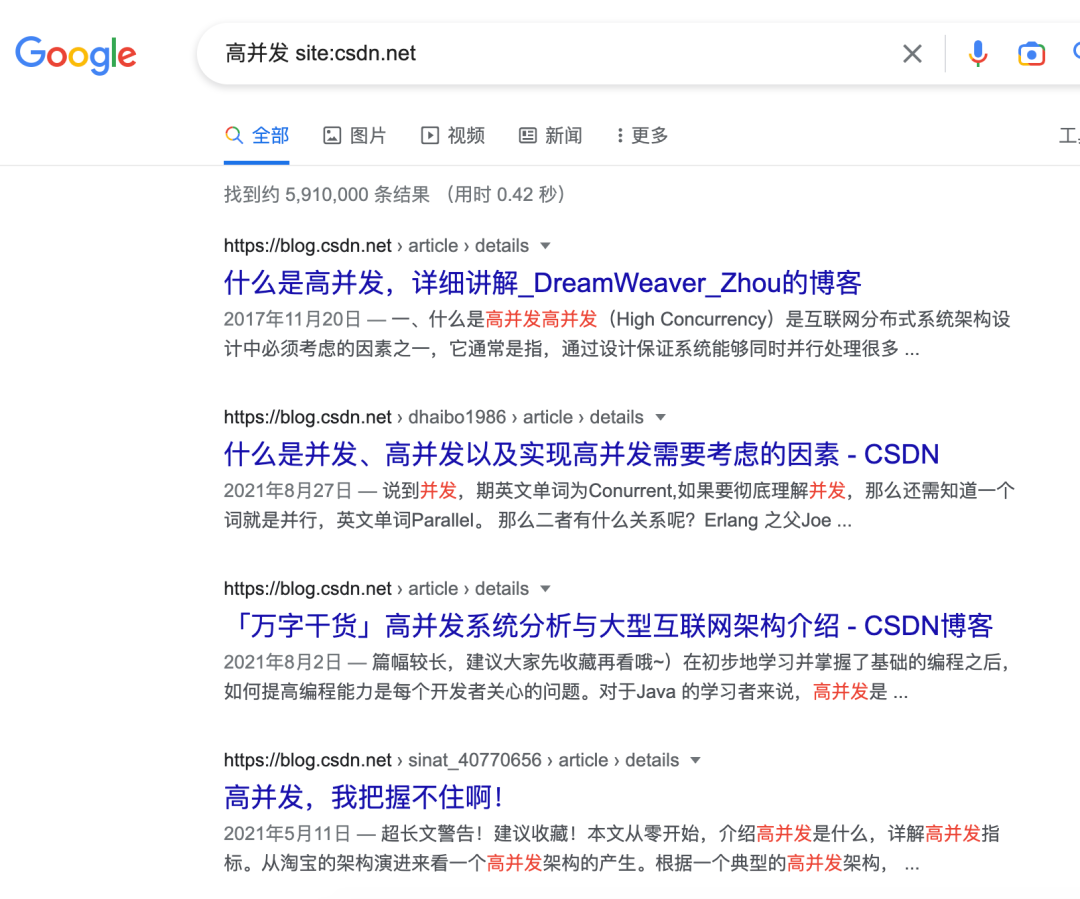The image size is (1080, 899).
Task: Click the image icon beside 图片
Action: [x=332, y=136]
